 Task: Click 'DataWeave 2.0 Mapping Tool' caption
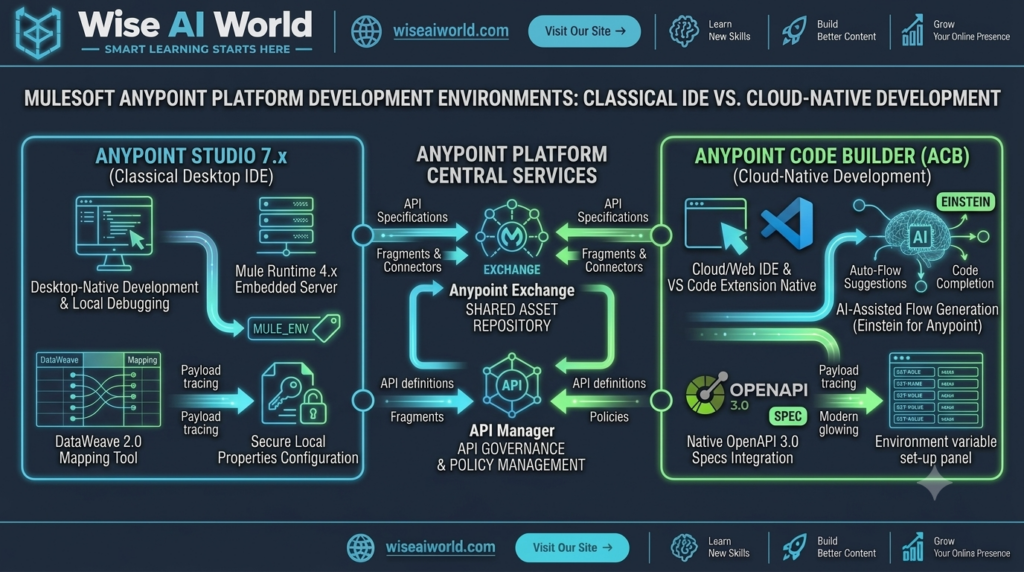click(99, 450)
